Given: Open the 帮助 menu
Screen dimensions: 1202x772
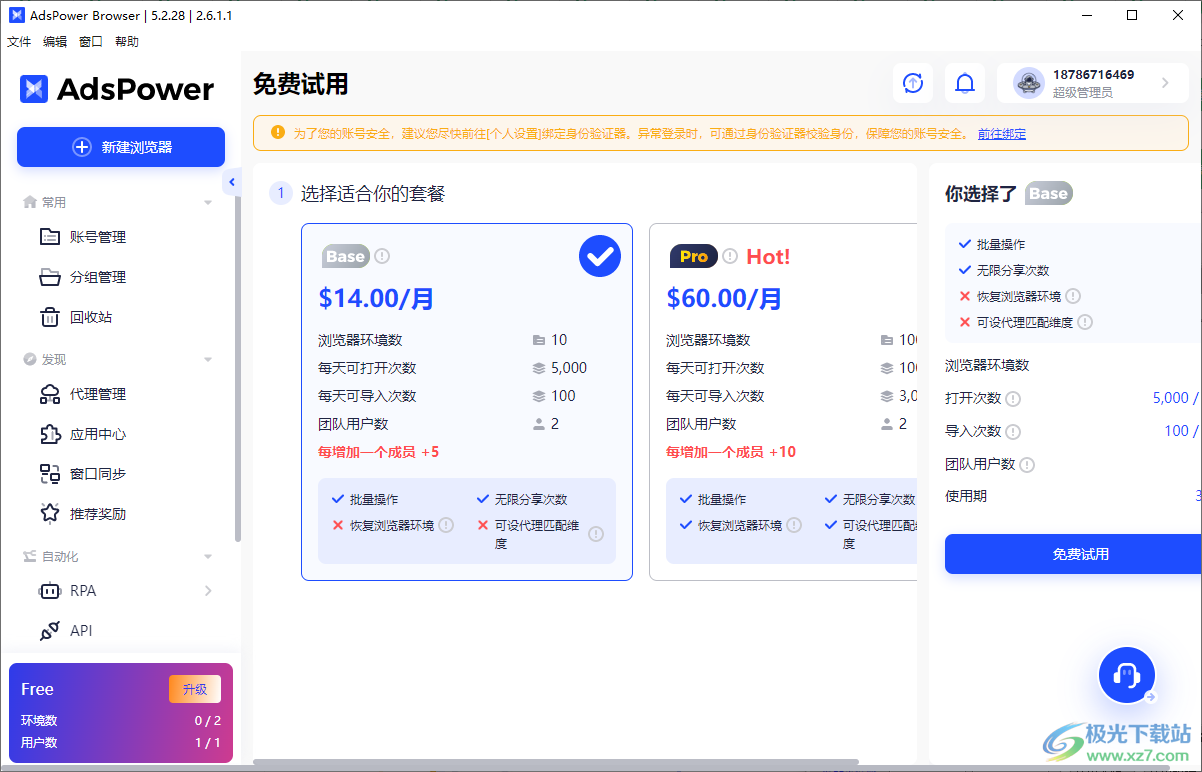Looking at the screenshot, I should [126, 41].
